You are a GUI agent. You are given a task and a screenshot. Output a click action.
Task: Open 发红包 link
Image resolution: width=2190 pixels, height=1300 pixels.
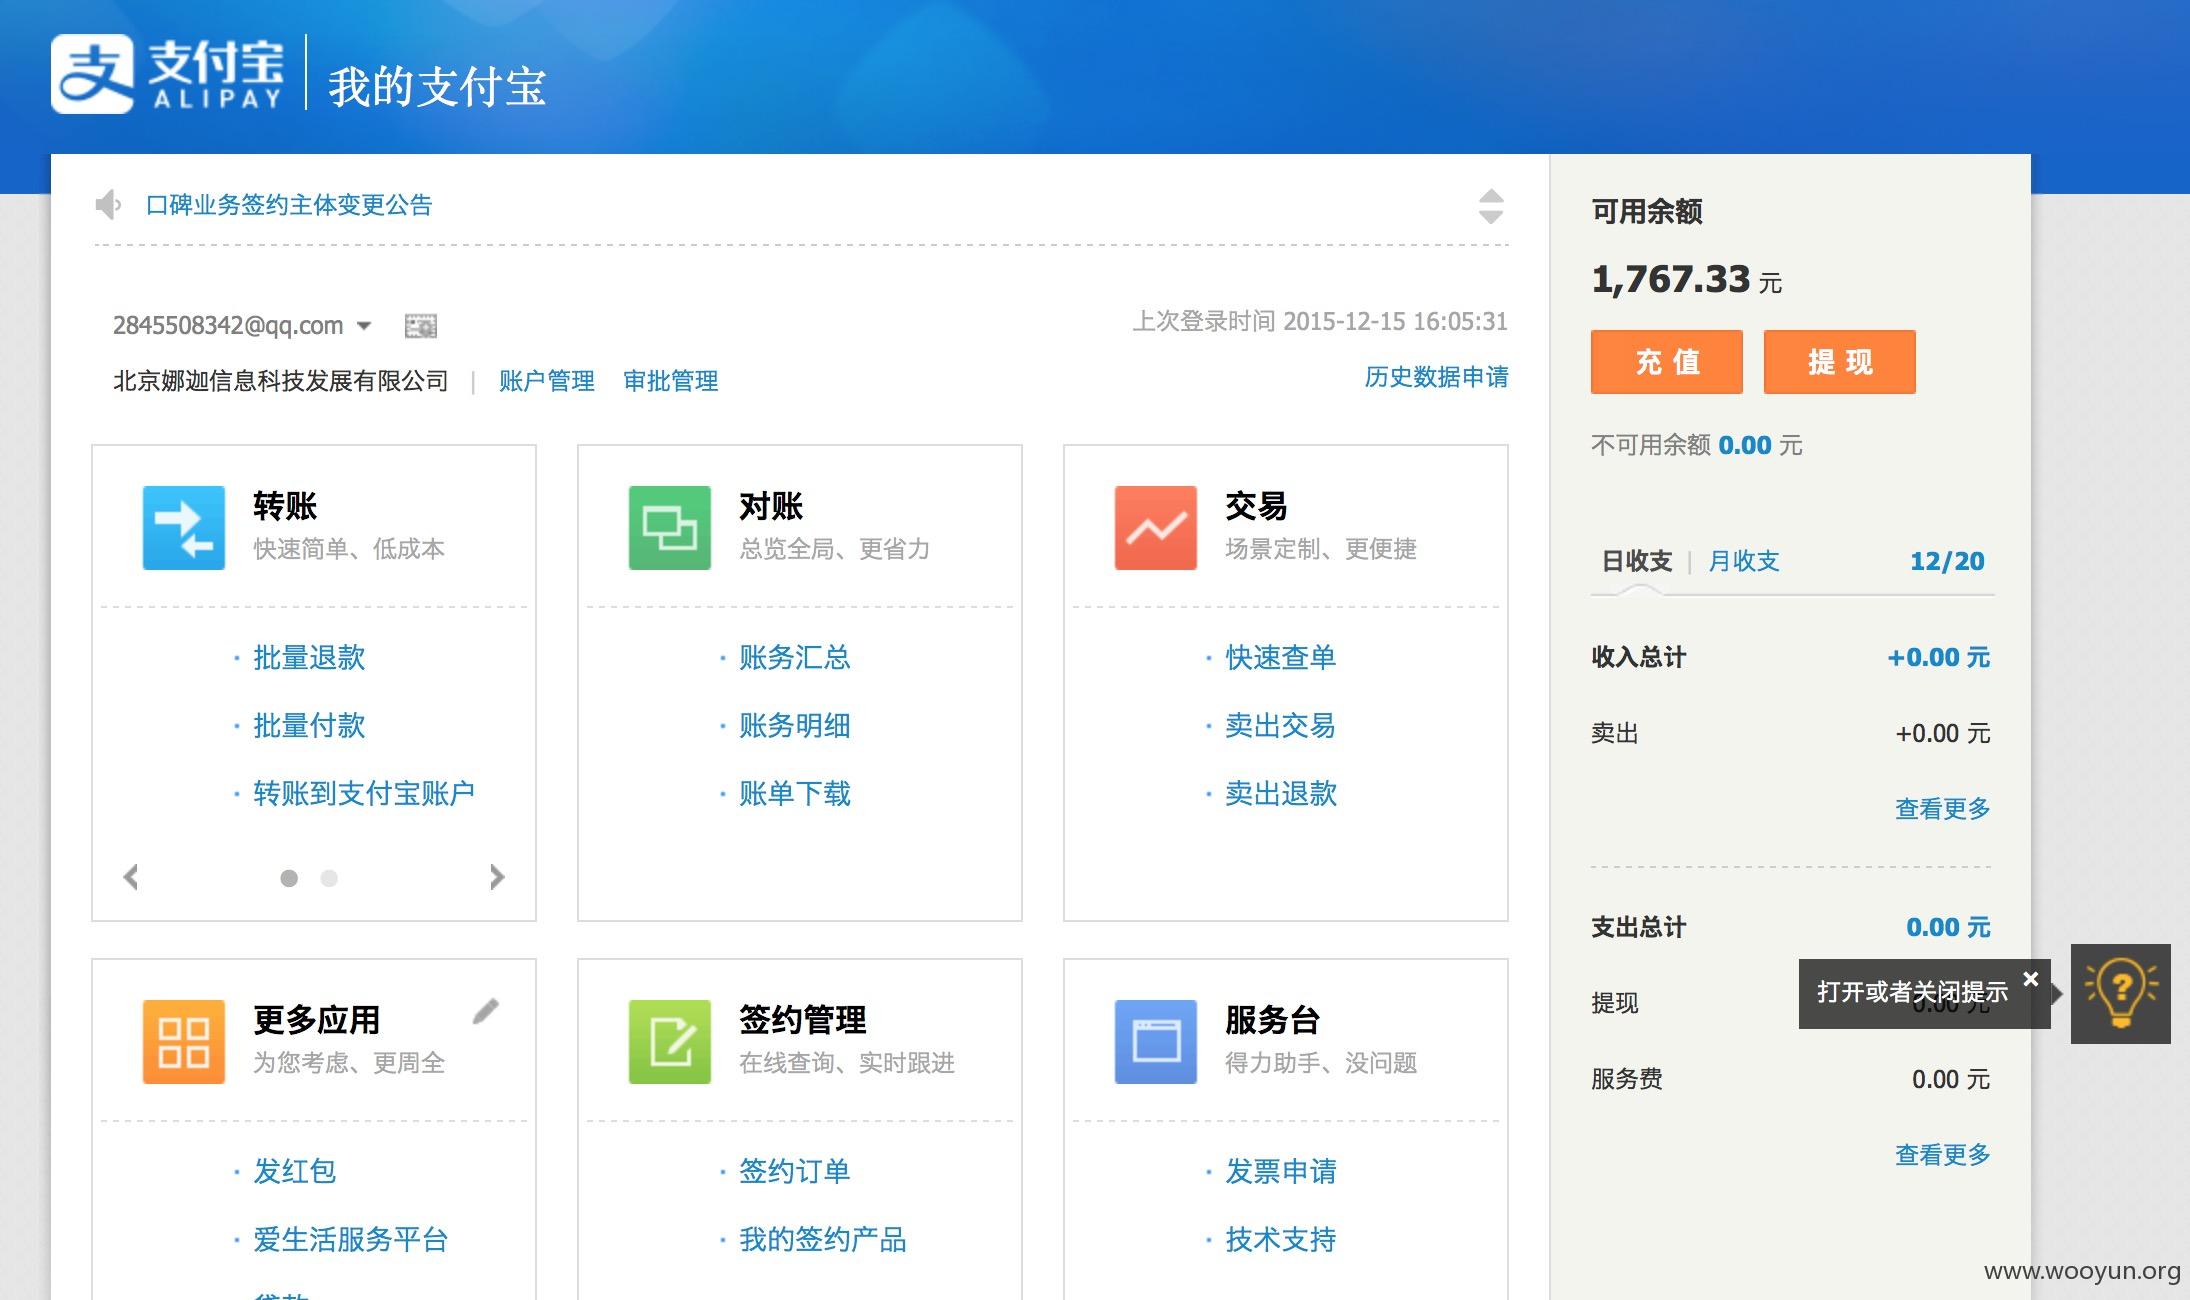click(295, 1171)
